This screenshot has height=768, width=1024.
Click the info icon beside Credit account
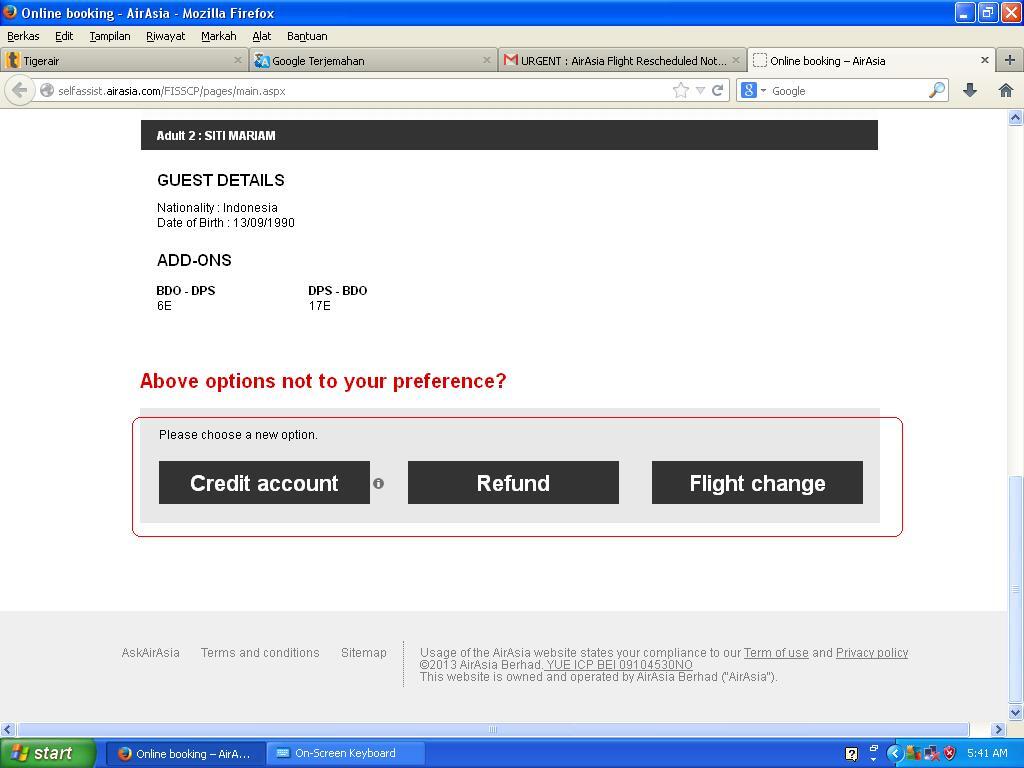[x=378, y=483]
